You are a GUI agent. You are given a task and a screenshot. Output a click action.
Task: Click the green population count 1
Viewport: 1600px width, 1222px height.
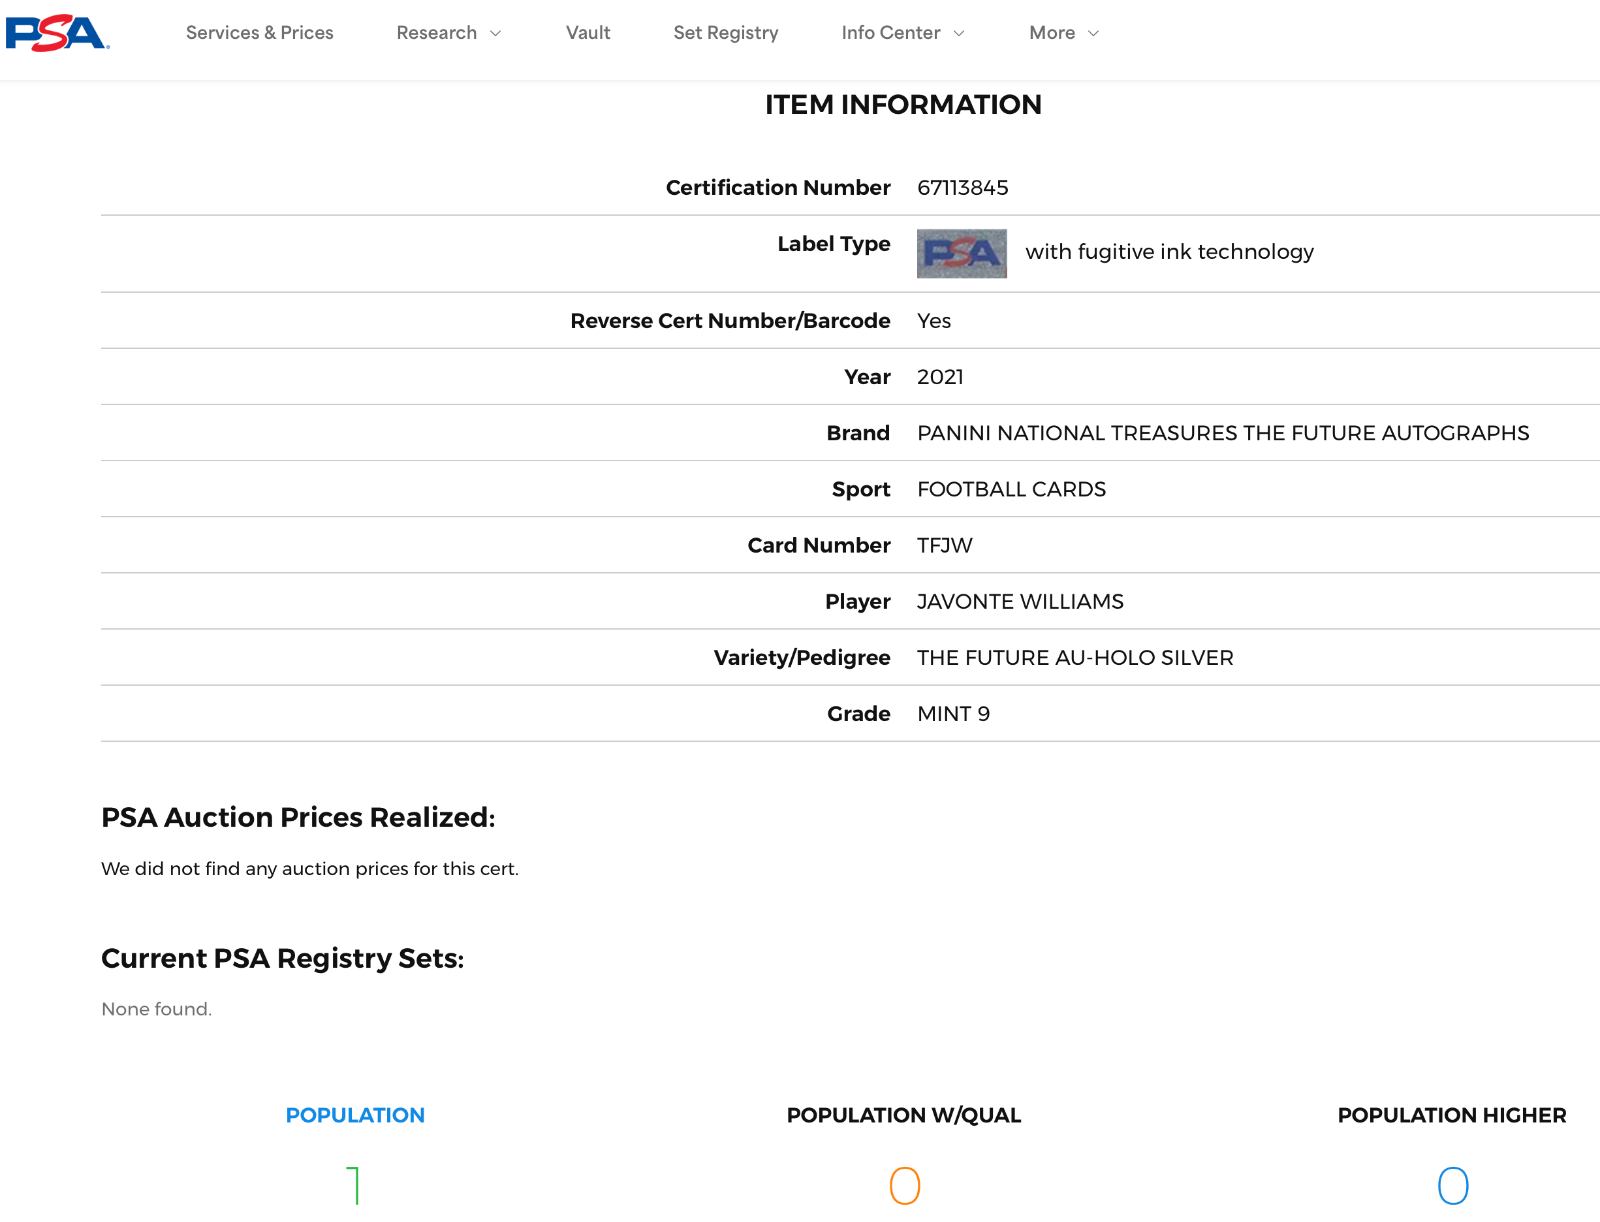click(354, 1186)
